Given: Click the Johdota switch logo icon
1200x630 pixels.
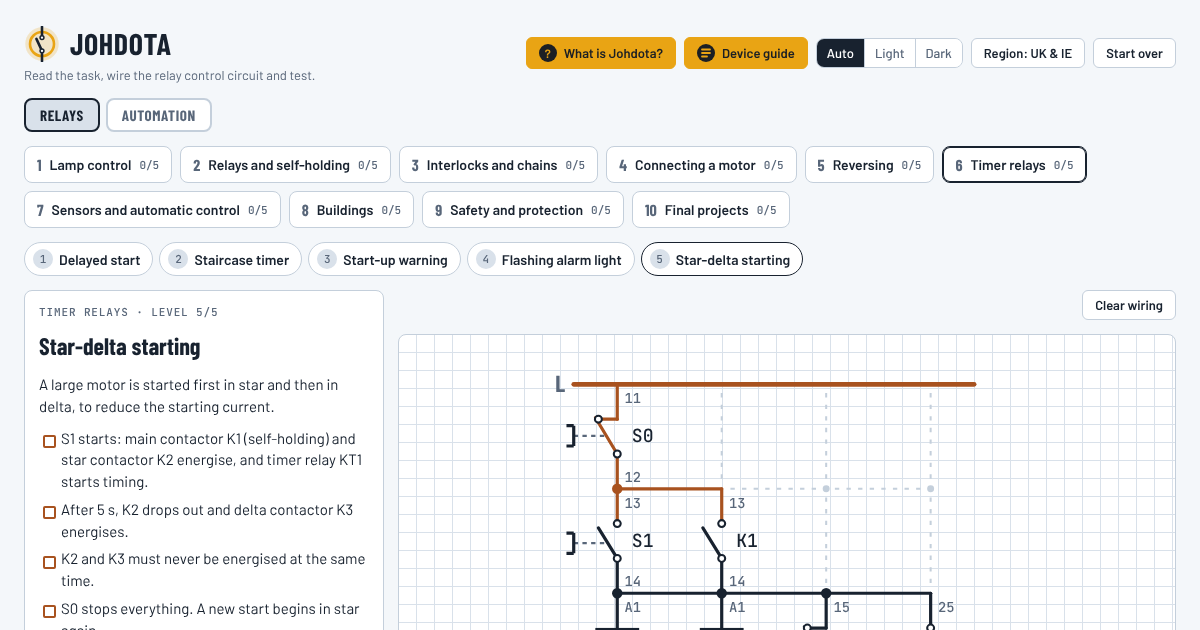Looking at the screenshot, I should pyautogui.click(x=41, y=44).
